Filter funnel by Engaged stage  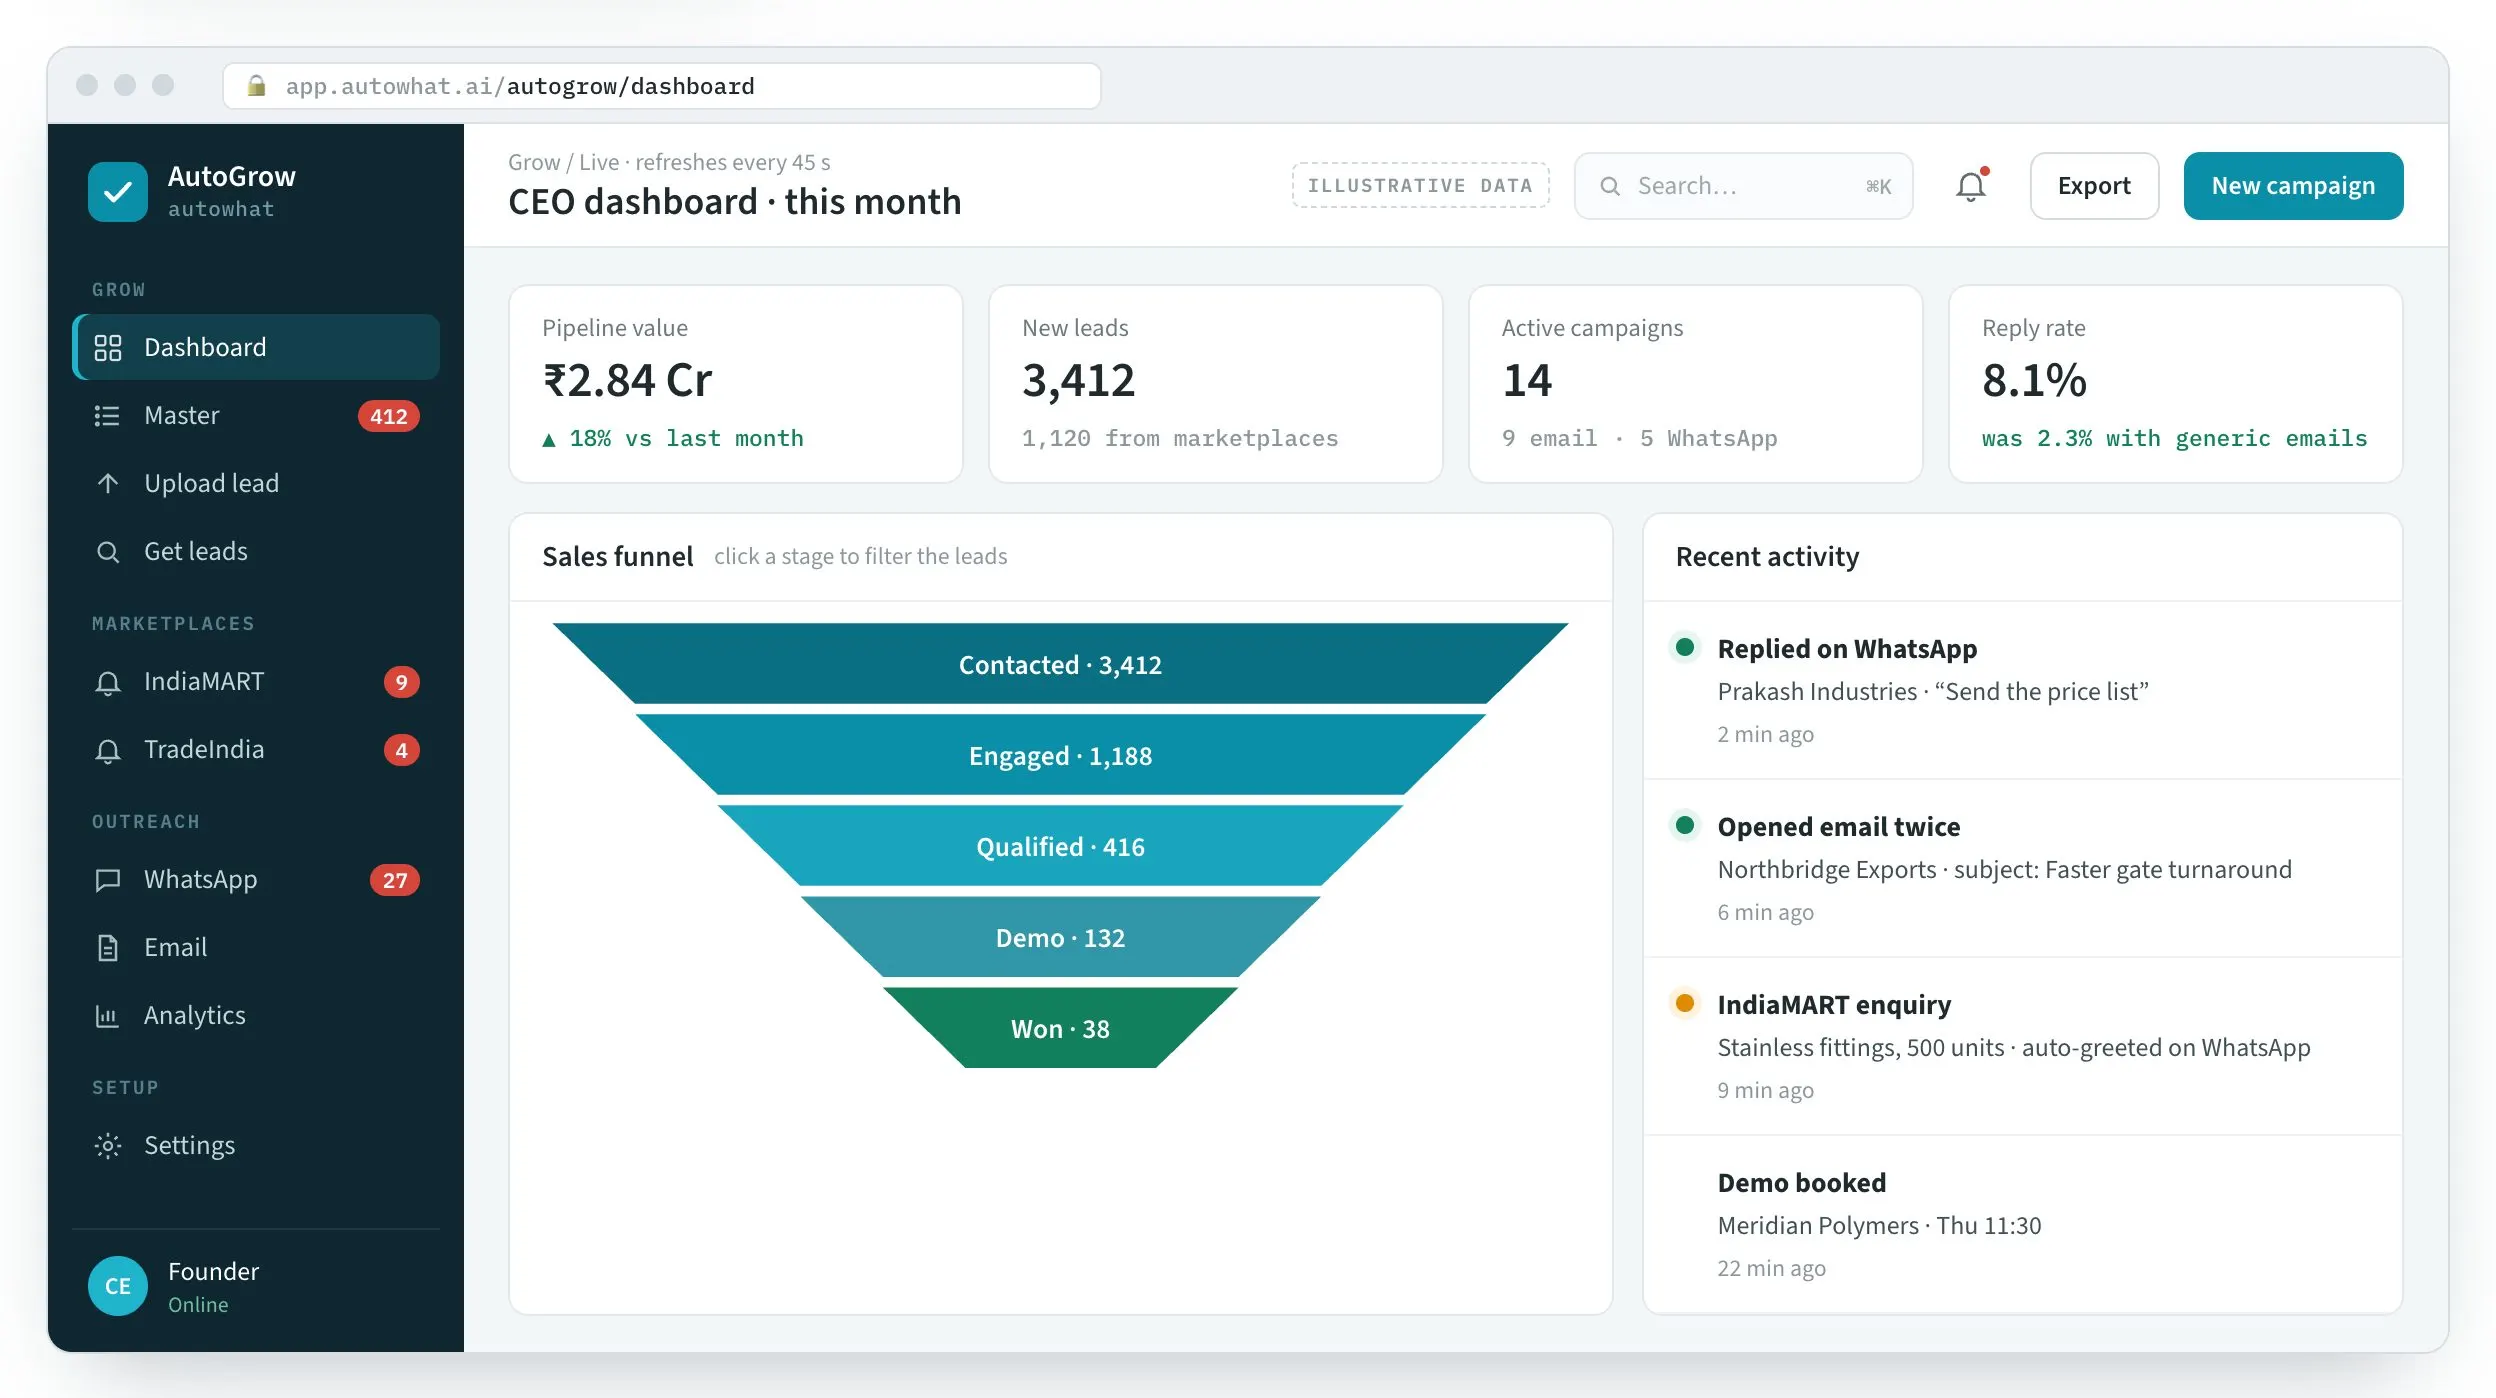(1060, 756)
